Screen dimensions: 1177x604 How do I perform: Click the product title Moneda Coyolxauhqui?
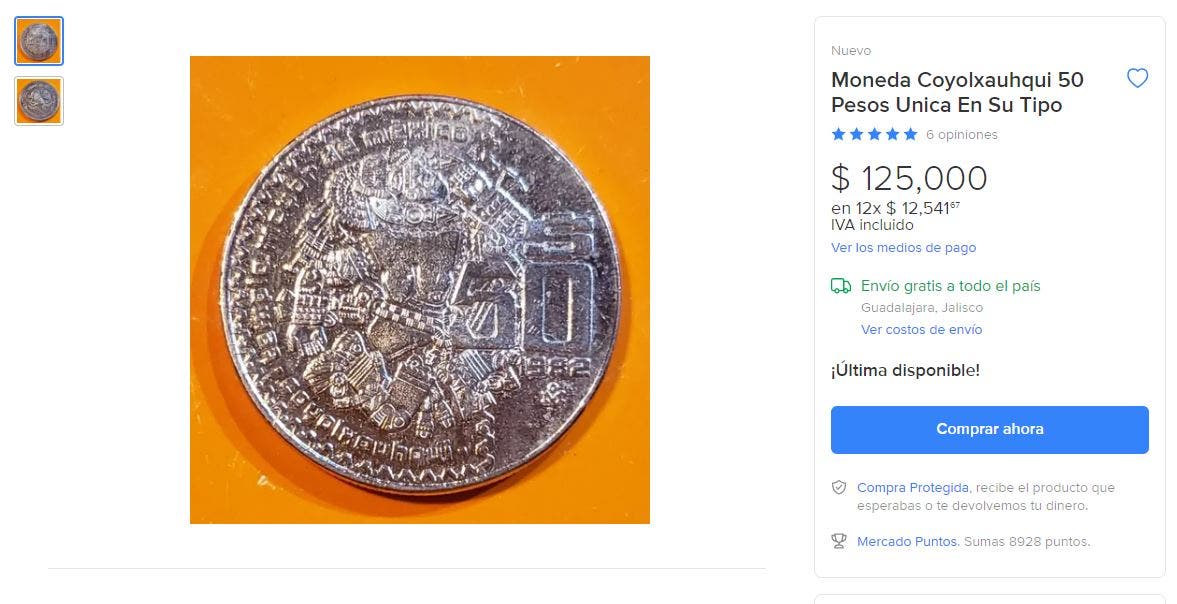[x=957, y=92]
